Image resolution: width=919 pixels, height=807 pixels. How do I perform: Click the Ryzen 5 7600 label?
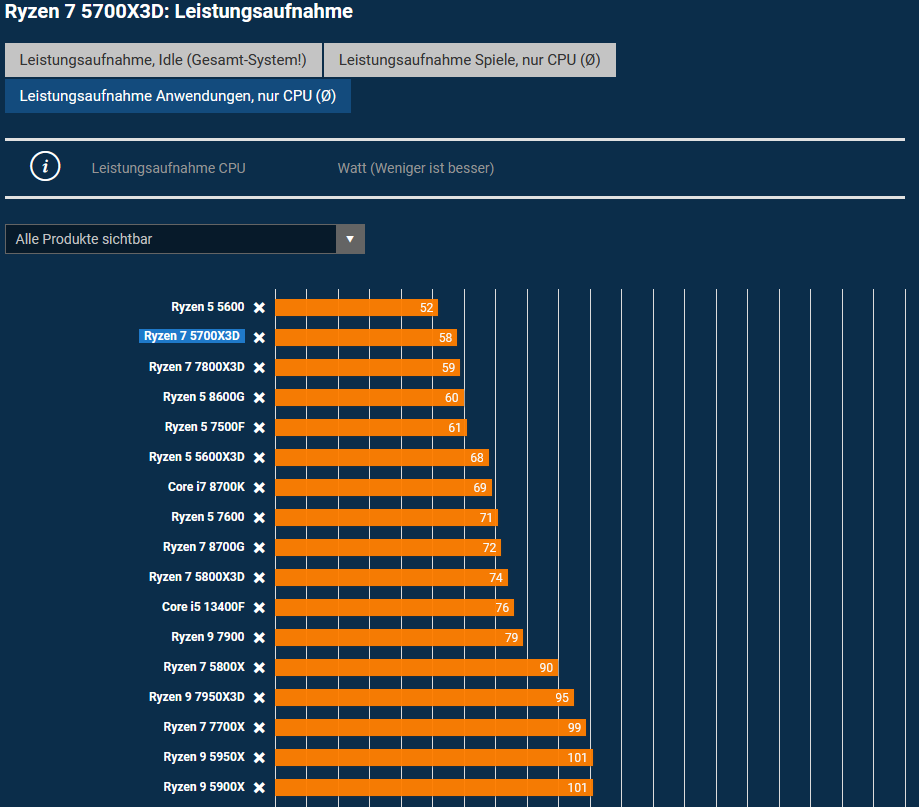point(207,517)
